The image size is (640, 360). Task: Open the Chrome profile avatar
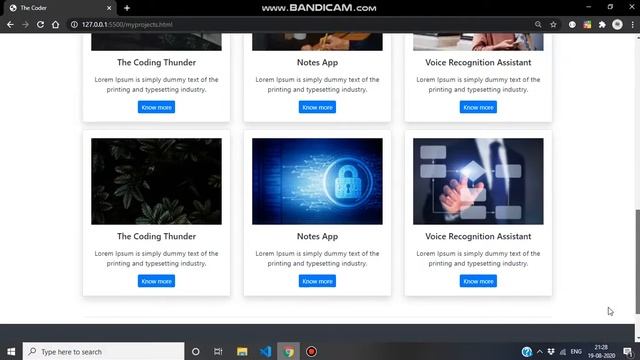pos(617,24)
